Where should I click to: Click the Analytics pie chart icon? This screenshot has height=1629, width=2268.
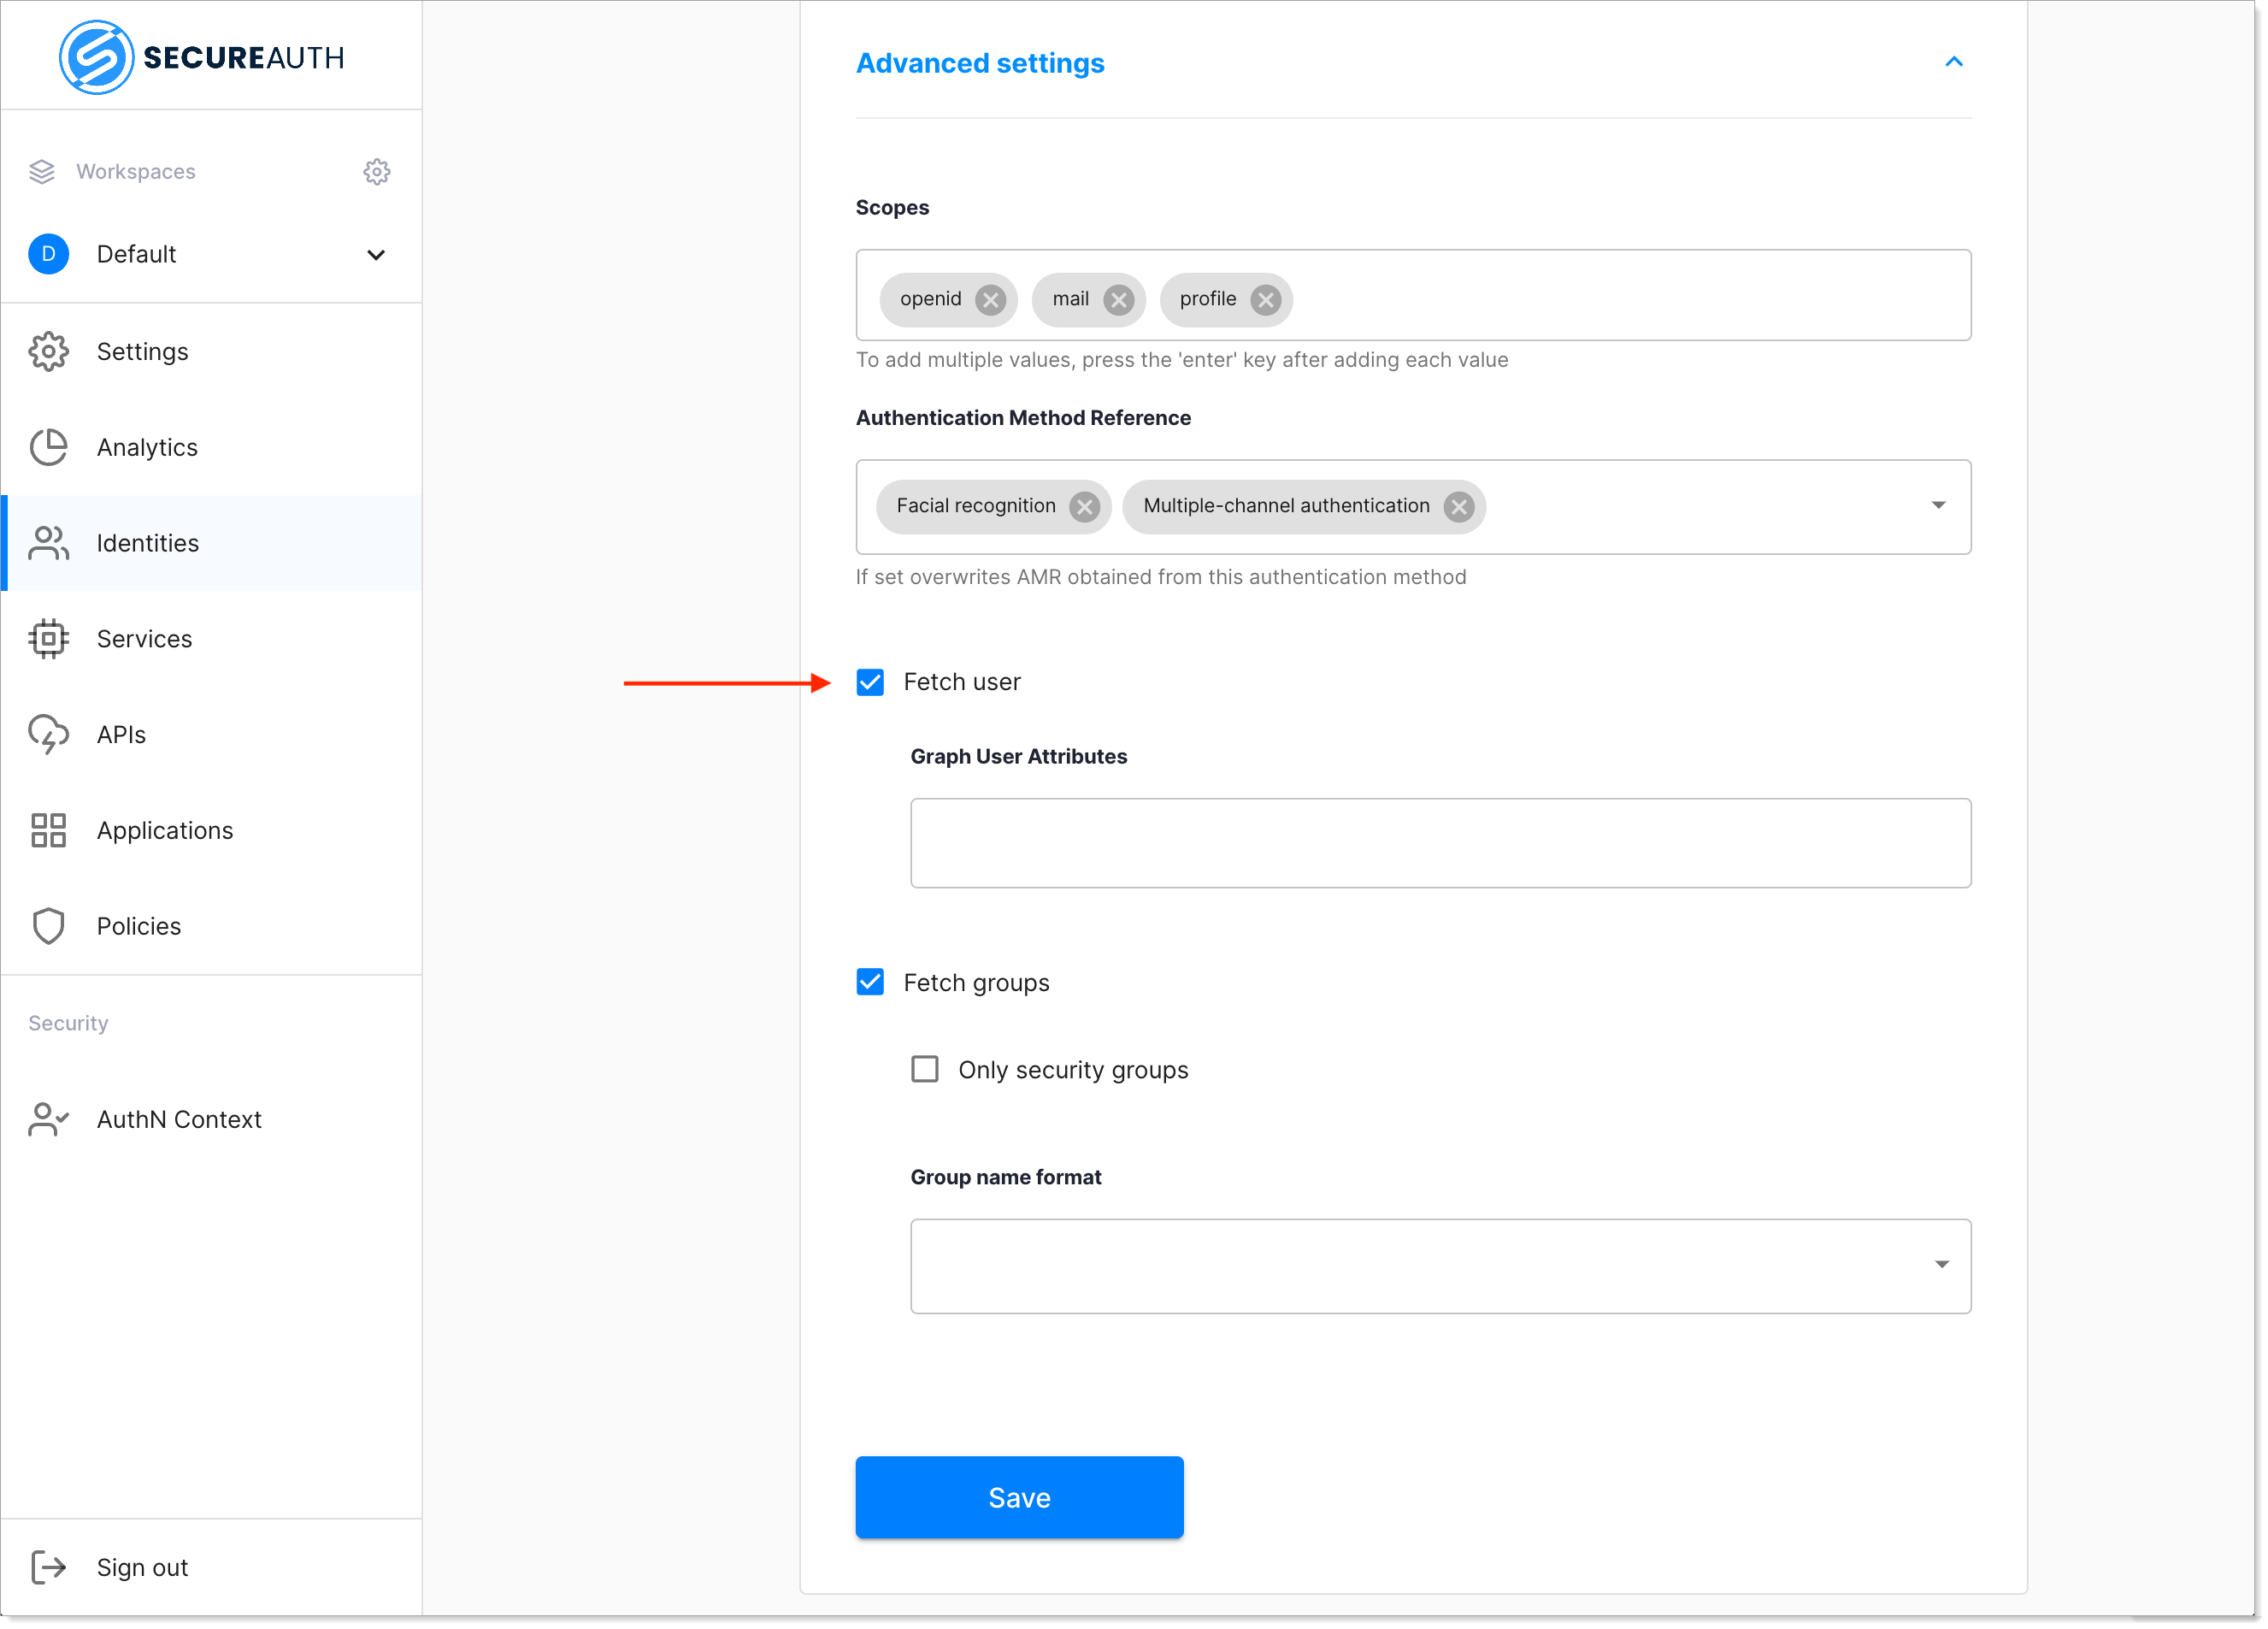(48, 448)
